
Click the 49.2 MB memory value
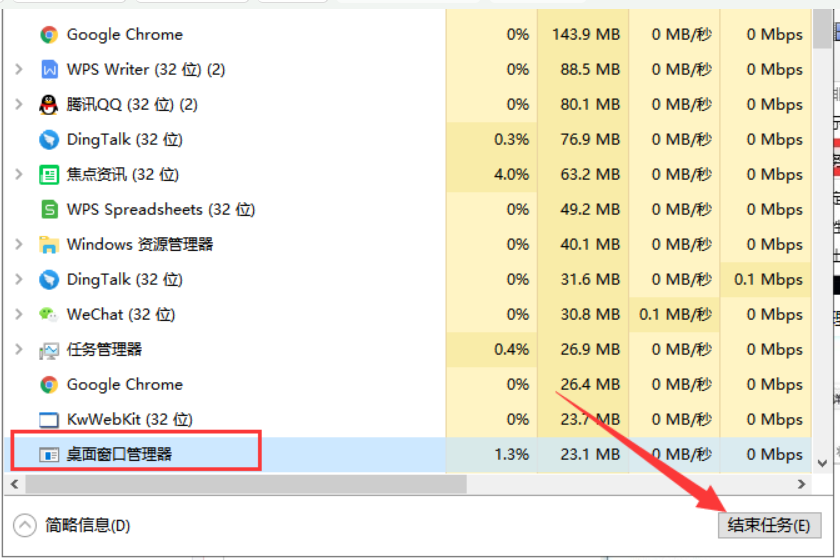point(590,210)
